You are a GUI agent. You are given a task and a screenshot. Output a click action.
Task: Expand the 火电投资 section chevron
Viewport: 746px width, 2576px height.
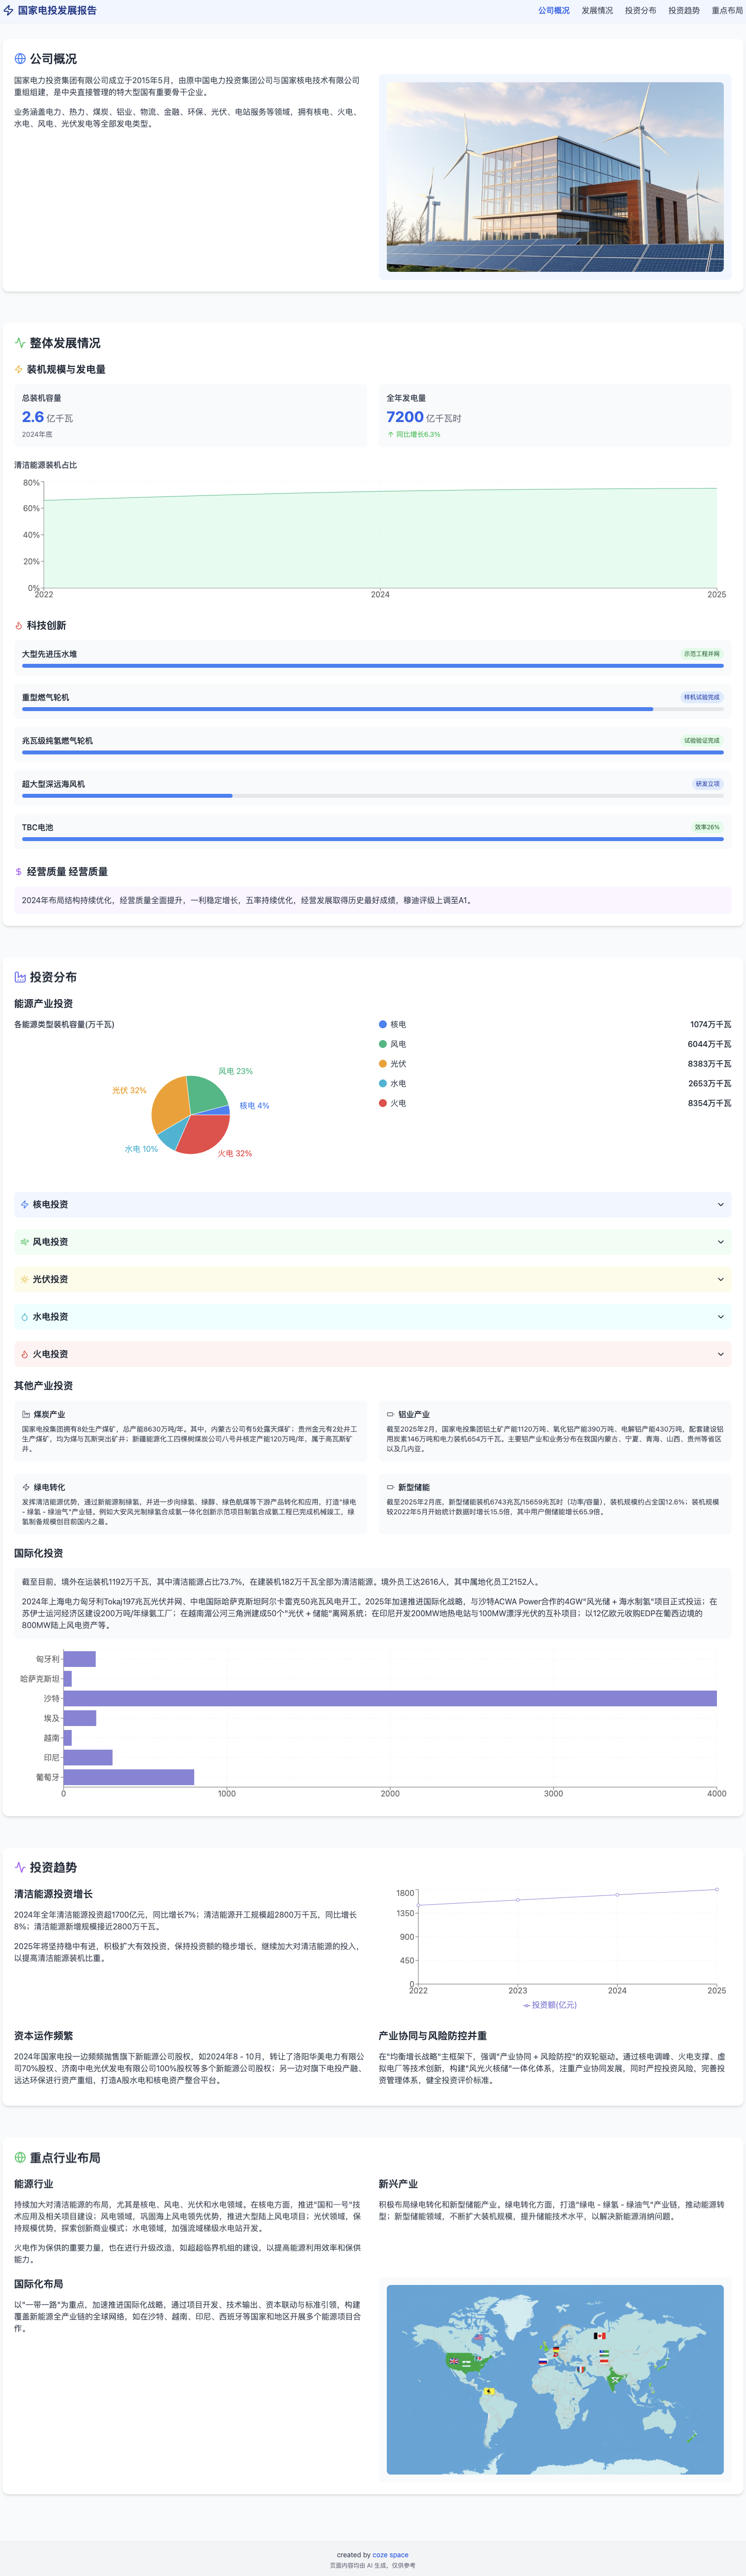click(721, 1354)
